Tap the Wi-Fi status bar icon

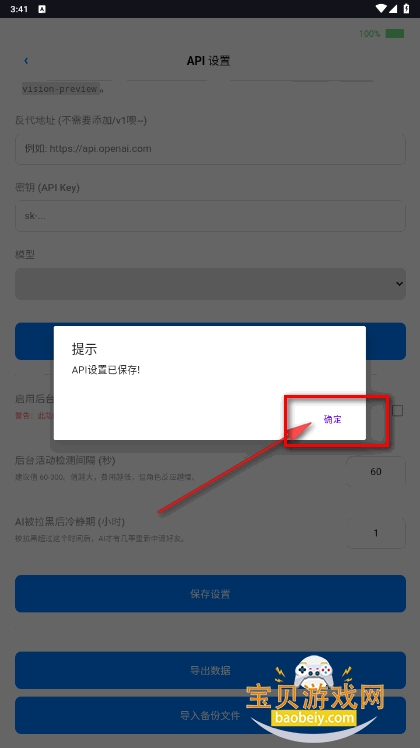point(381,9)
